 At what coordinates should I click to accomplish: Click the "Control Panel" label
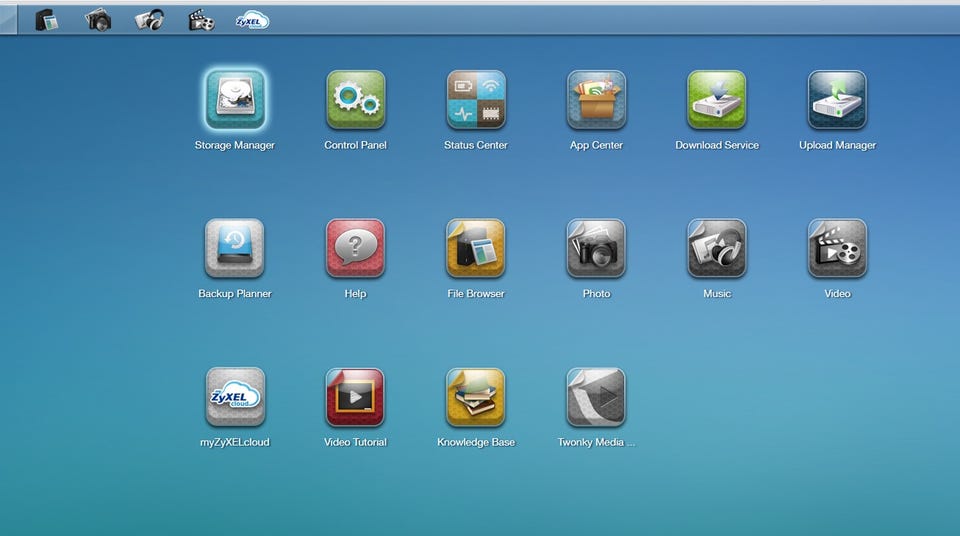(x=355, y=145)
